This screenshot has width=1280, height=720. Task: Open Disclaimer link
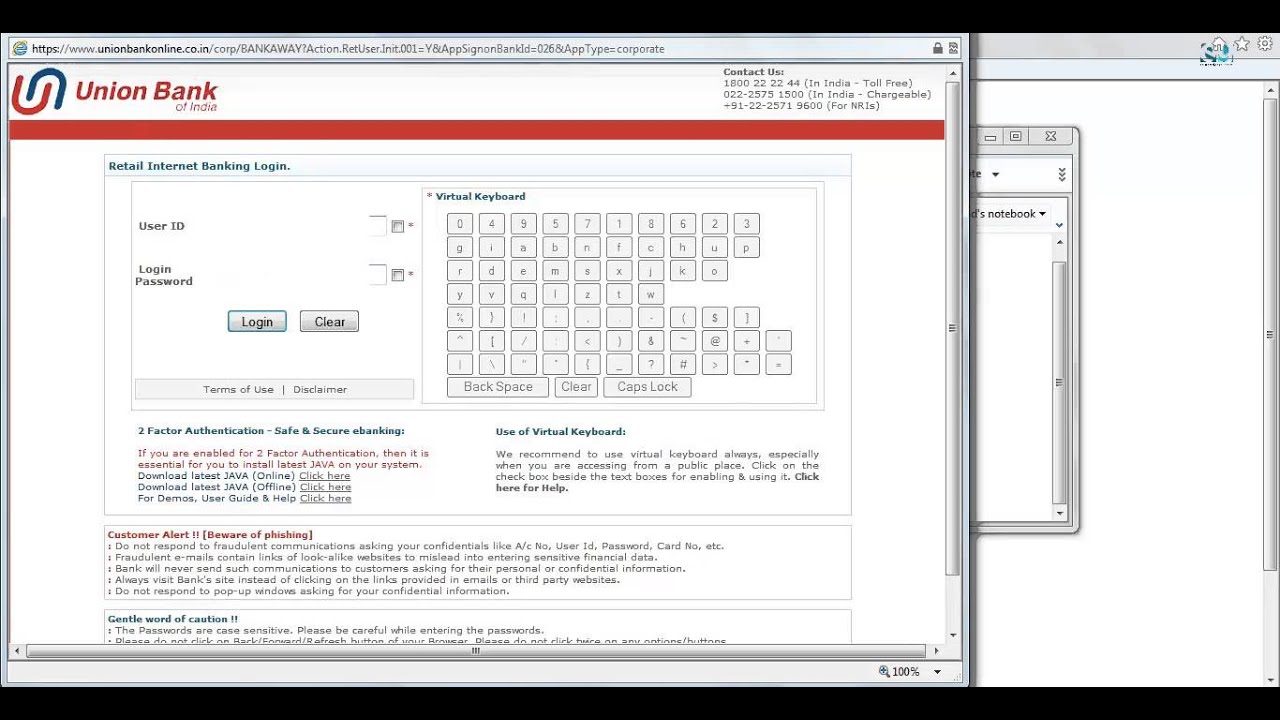point(320,390)
